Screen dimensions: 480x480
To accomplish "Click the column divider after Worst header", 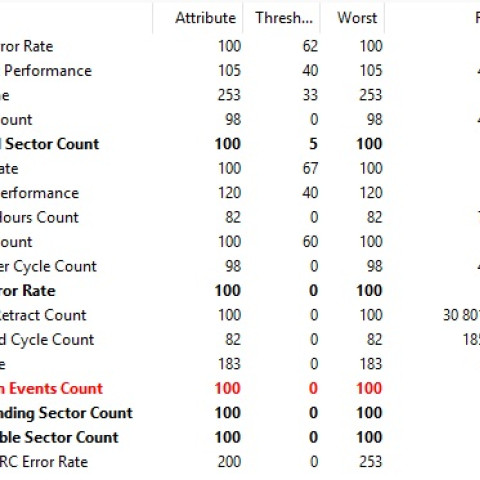I will pyautogui.click(x=385, y=18).
